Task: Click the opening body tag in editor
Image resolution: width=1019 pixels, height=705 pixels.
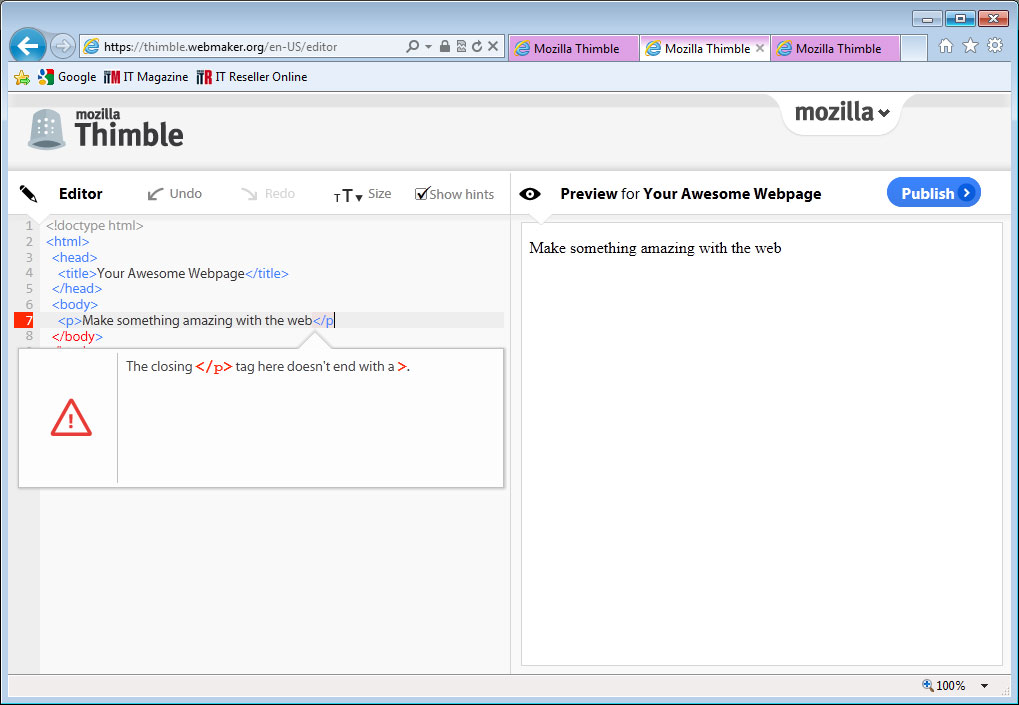Action: [75, 305]
